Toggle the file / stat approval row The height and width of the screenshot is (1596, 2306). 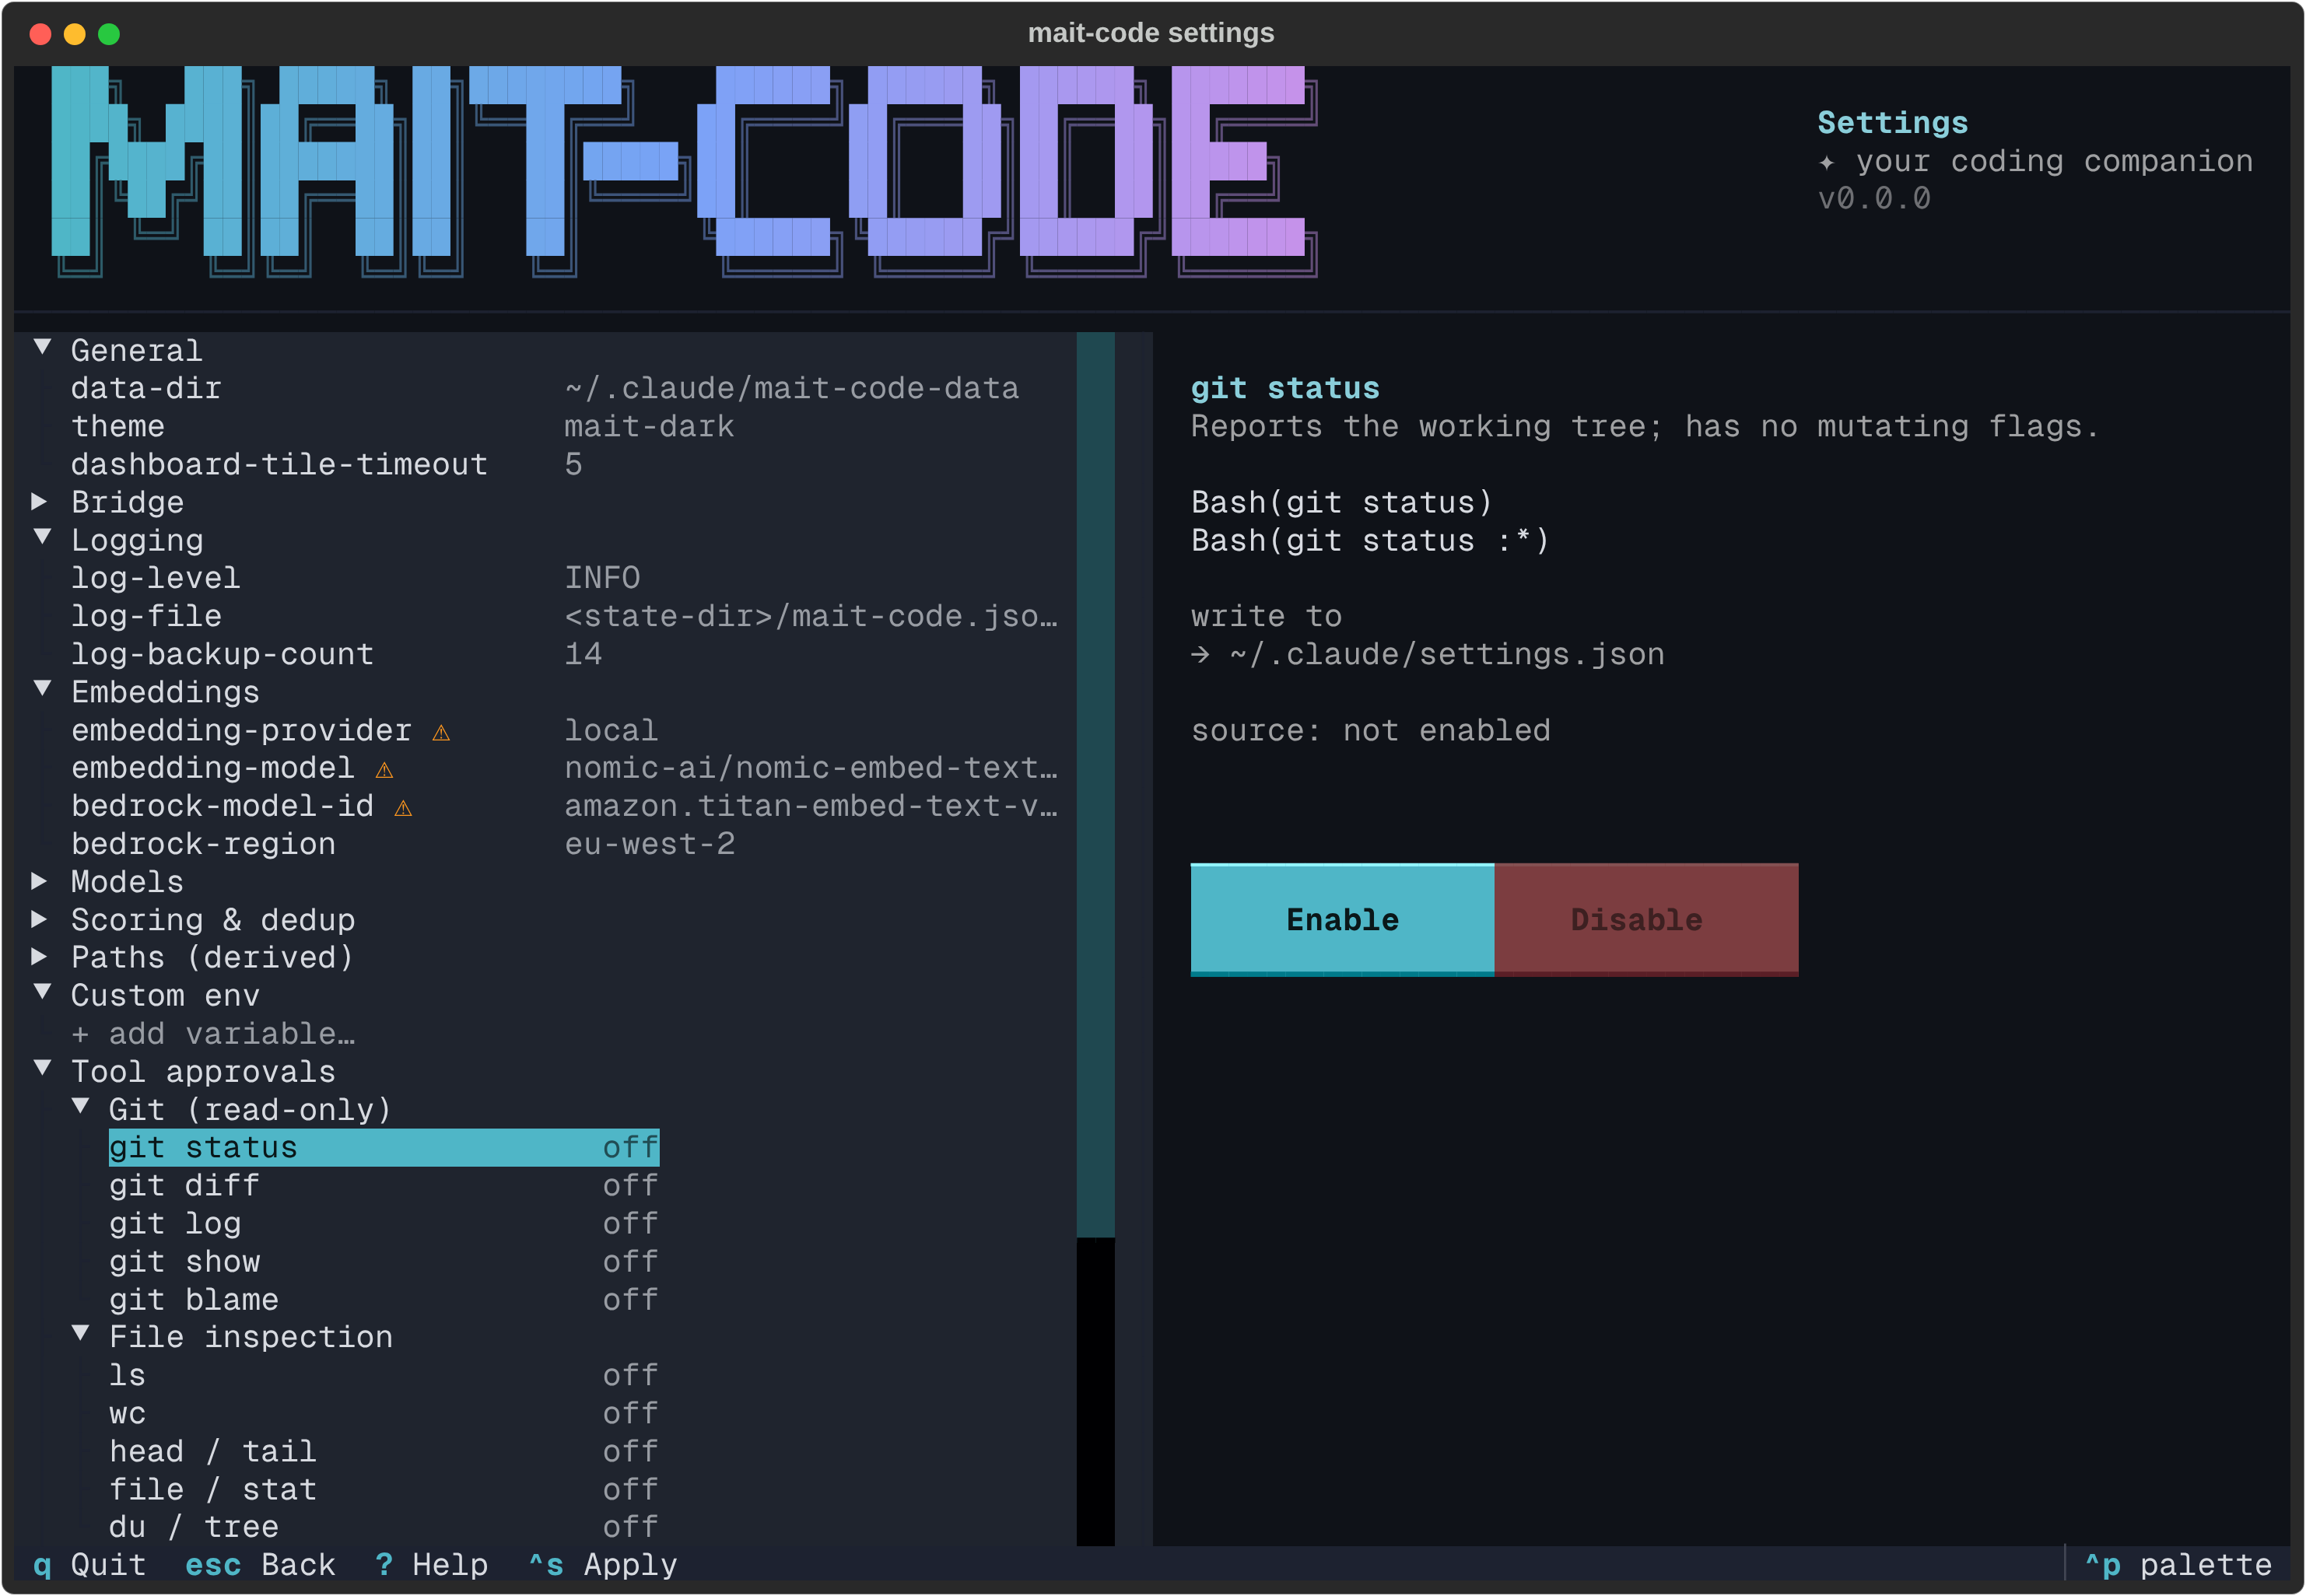click(x=384, y=1490)
